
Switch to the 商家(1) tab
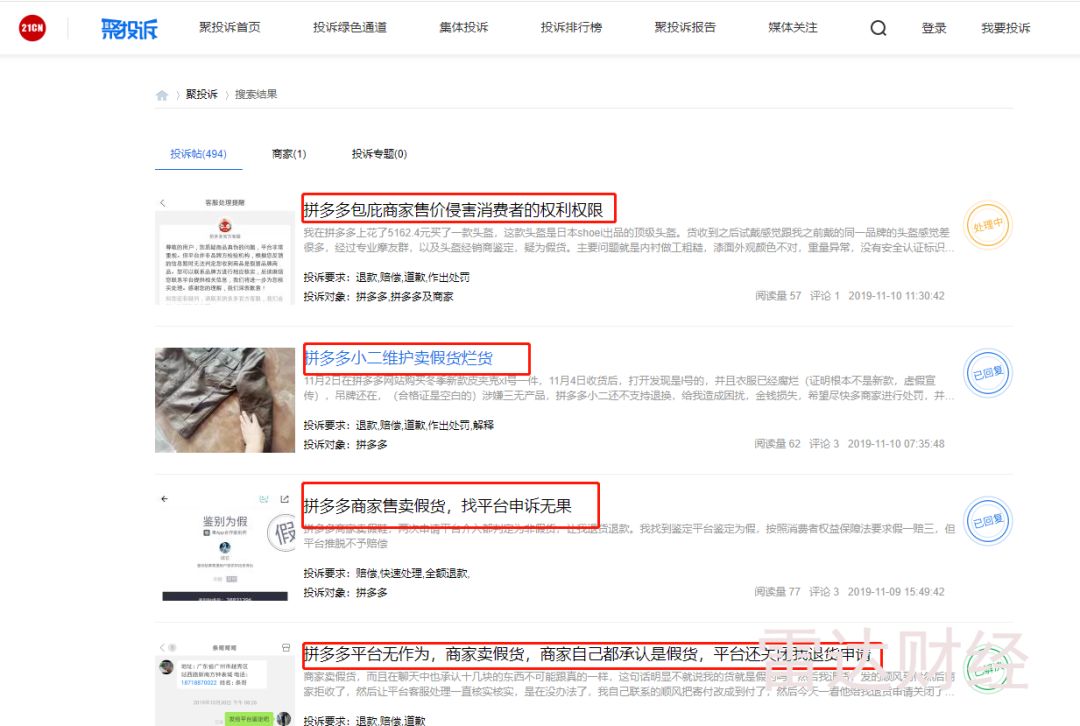[x=289, y=154]
